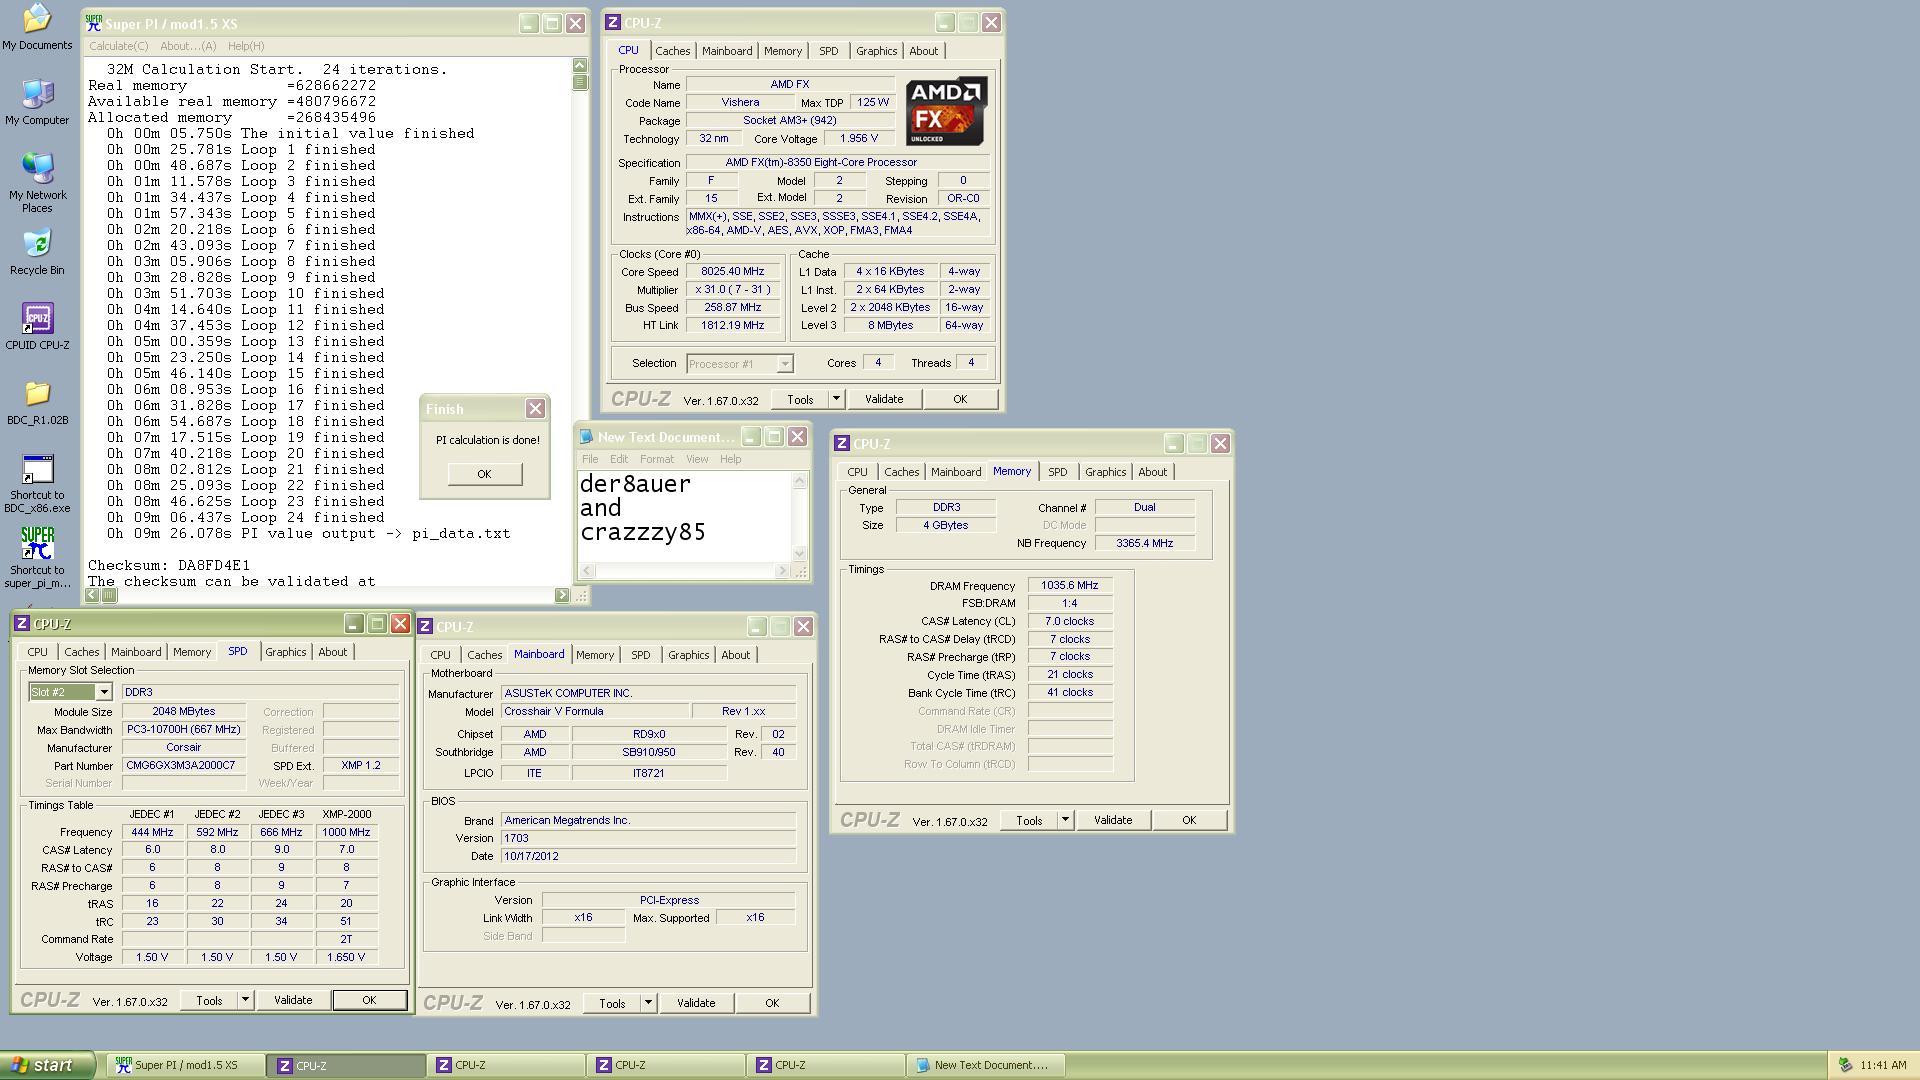Switch to New Text Document taskbar item
This screenshot has width=1920, height=1080.
[985, 1065]
